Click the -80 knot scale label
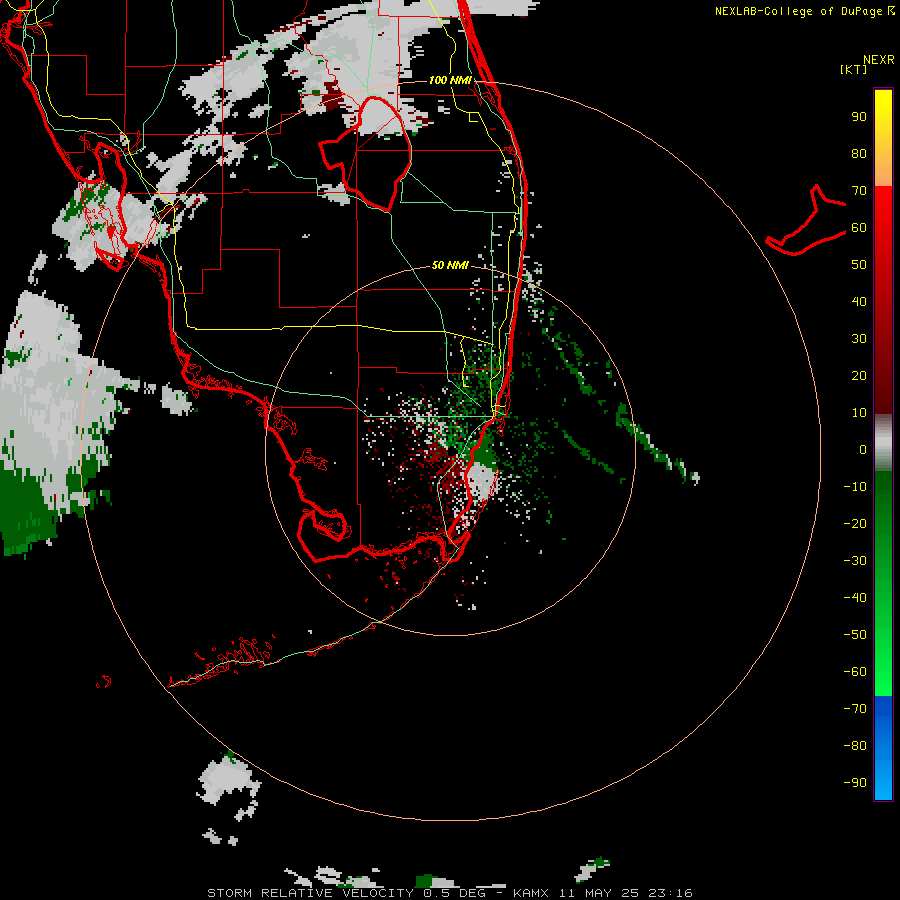Viewport: 900px width, 900px height. pos(855,746)
